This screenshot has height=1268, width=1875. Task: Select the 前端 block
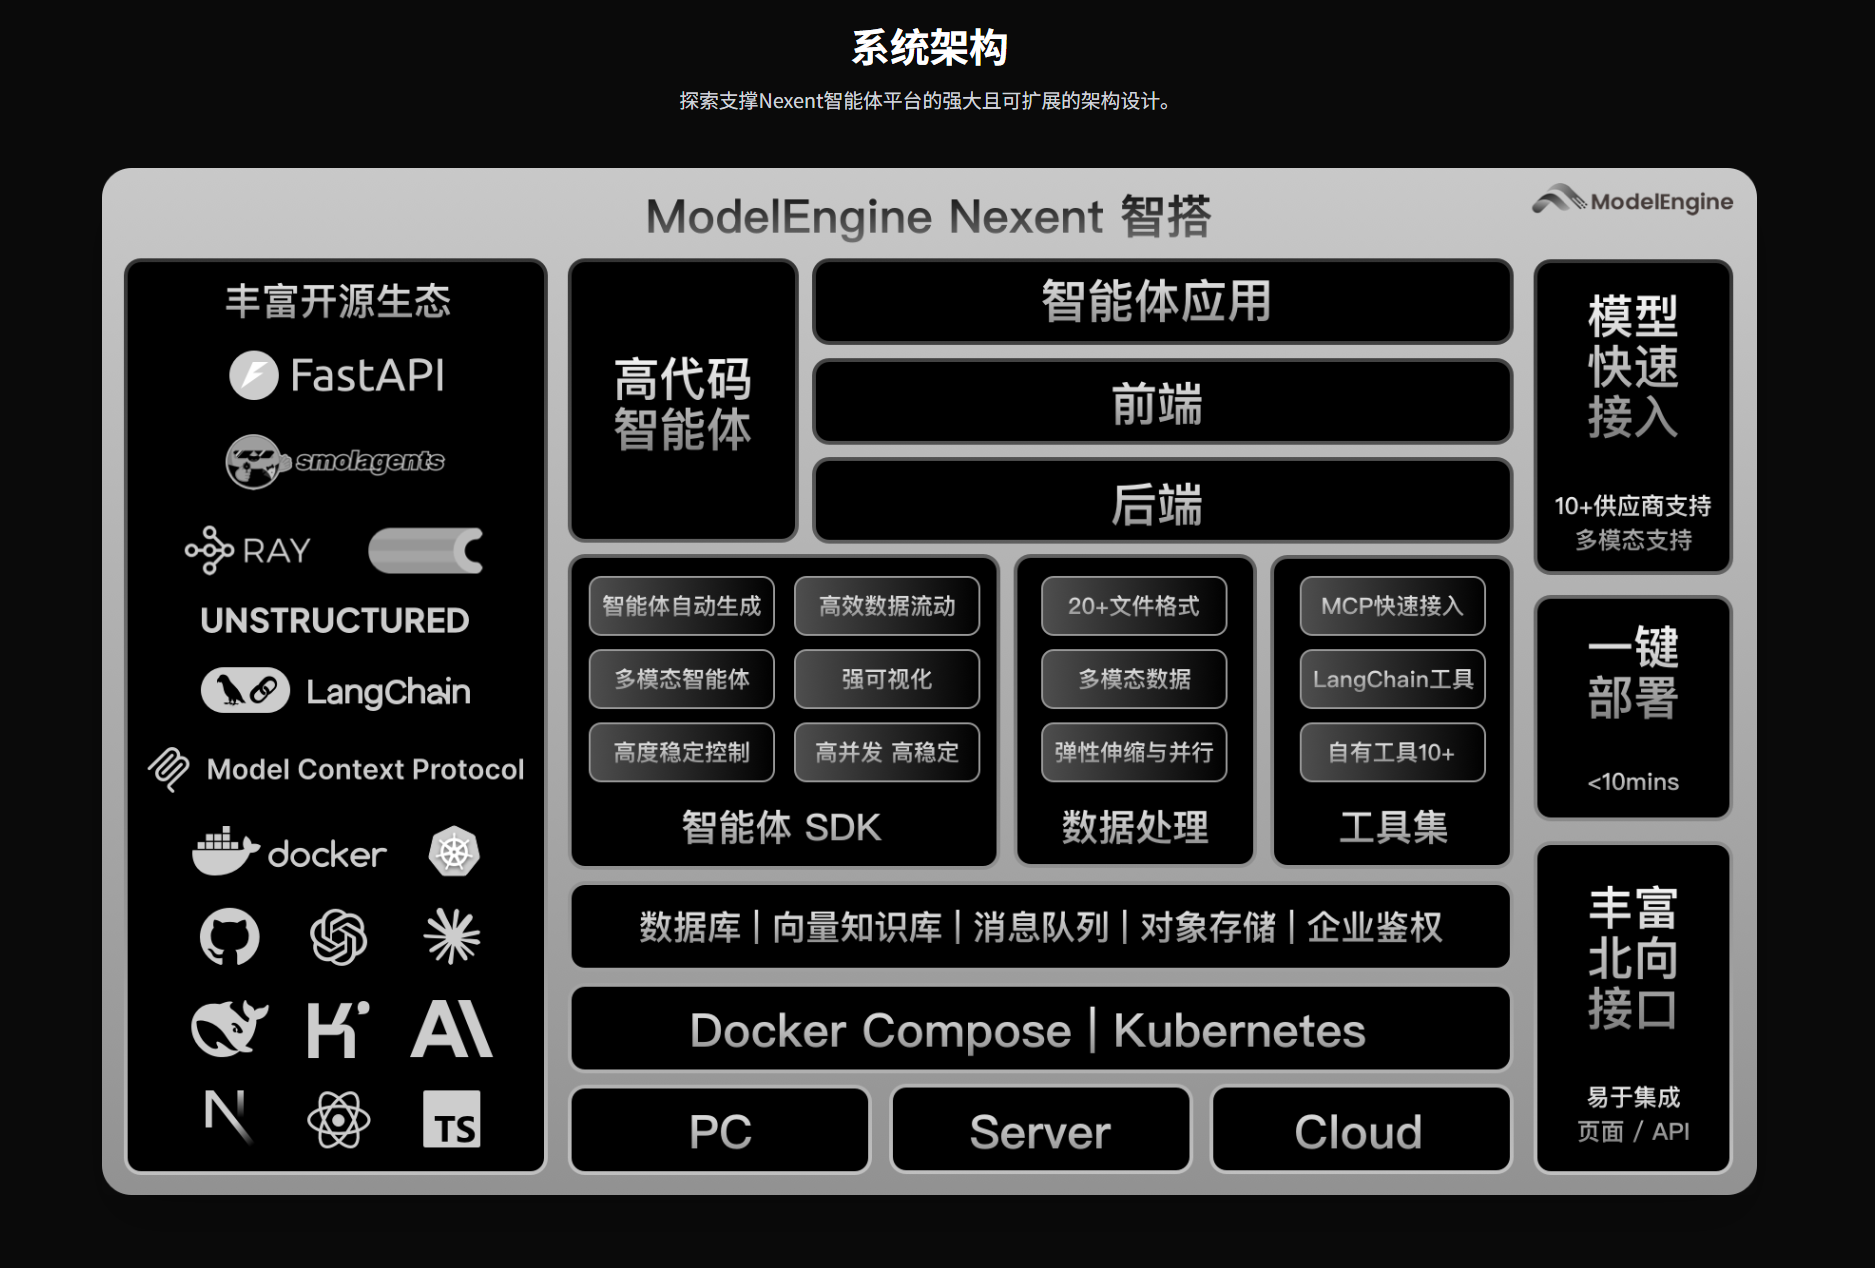(1162, 402)
